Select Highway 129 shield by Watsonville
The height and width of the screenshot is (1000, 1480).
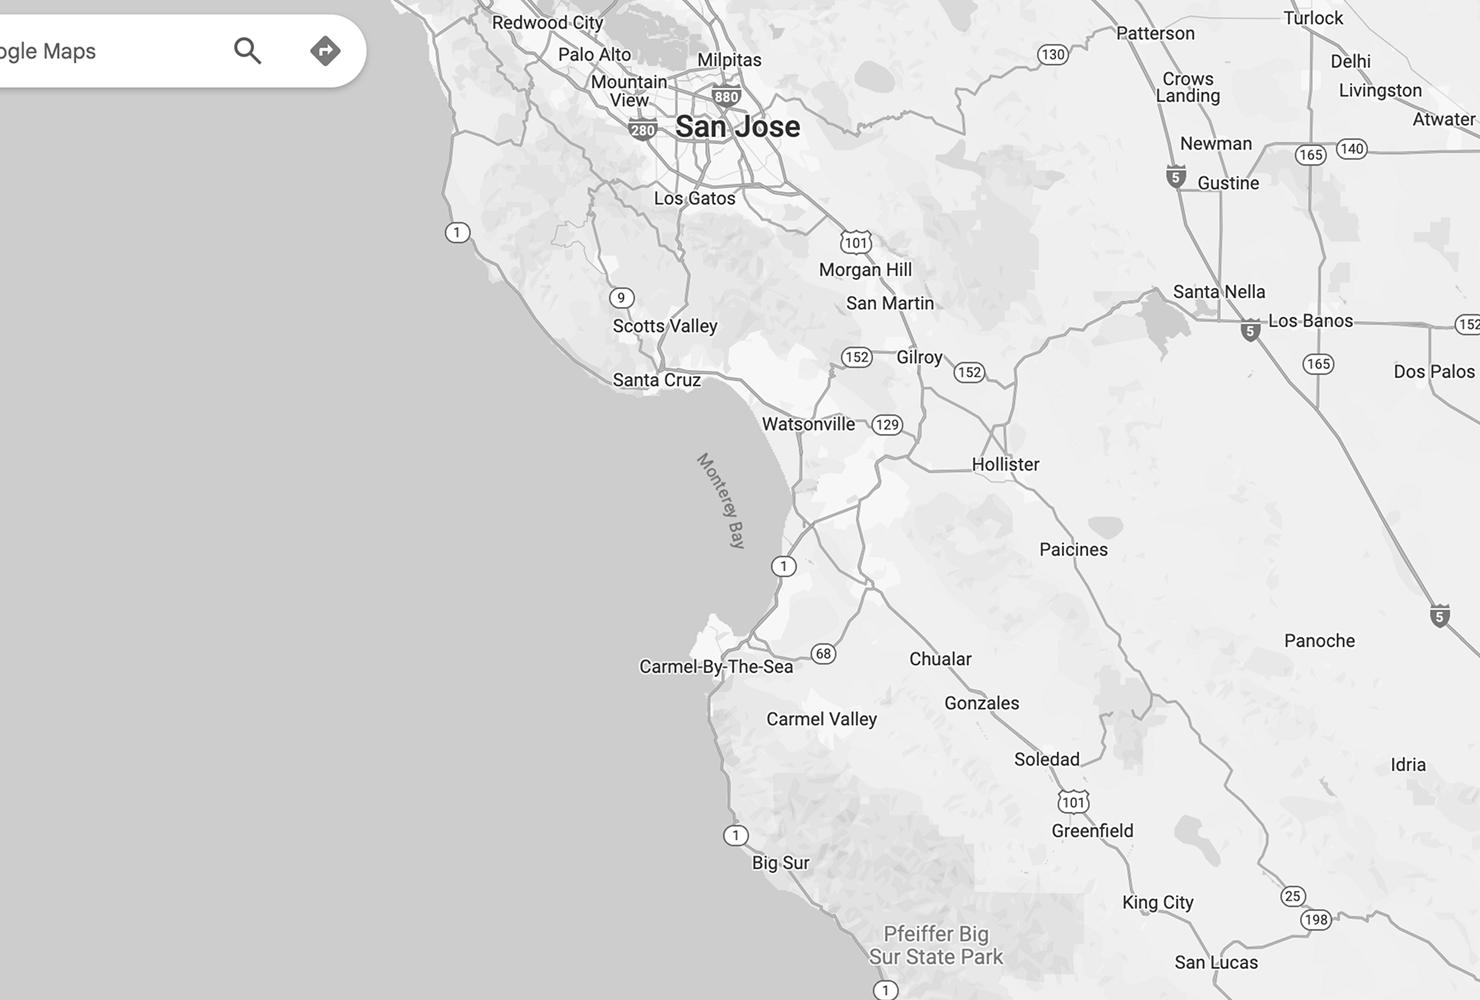point(887,425)
